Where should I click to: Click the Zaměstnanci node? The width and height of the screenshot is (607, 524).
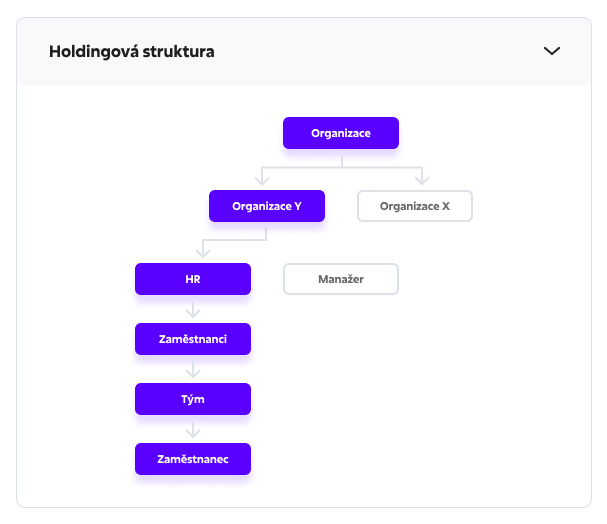pos(193,339)
